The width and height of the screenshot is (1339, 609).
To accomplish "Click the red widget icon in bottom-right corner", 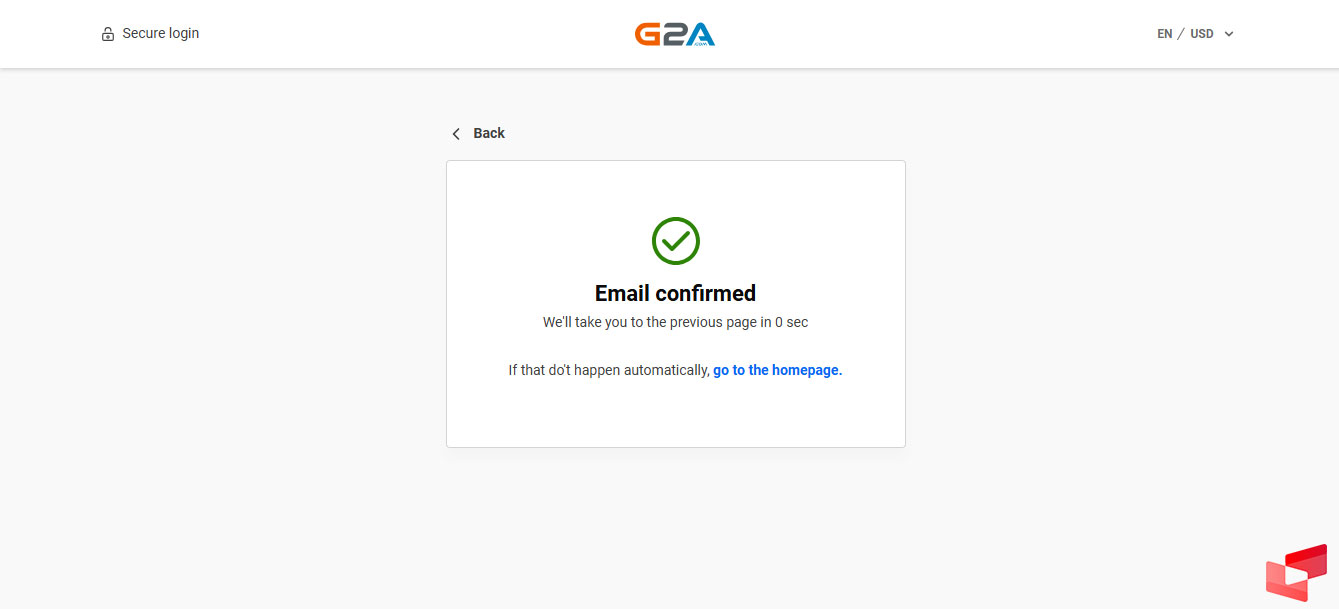I will [1296, 573].
